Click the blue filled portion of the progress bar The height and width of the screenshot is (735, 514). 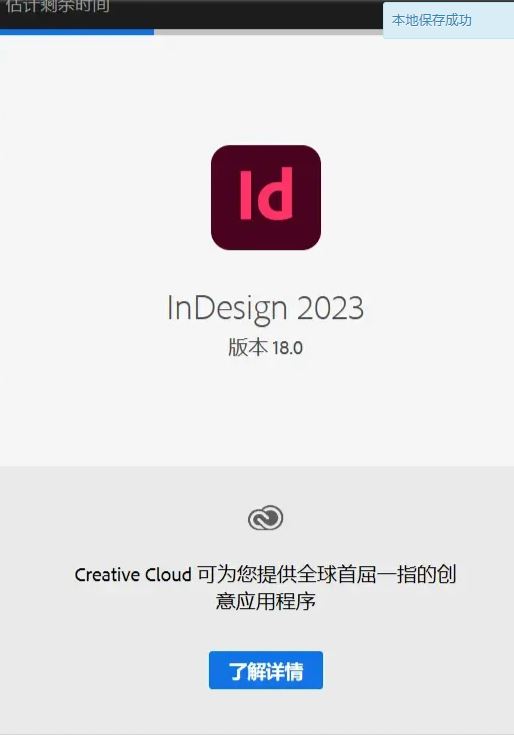tap(77, 32)
